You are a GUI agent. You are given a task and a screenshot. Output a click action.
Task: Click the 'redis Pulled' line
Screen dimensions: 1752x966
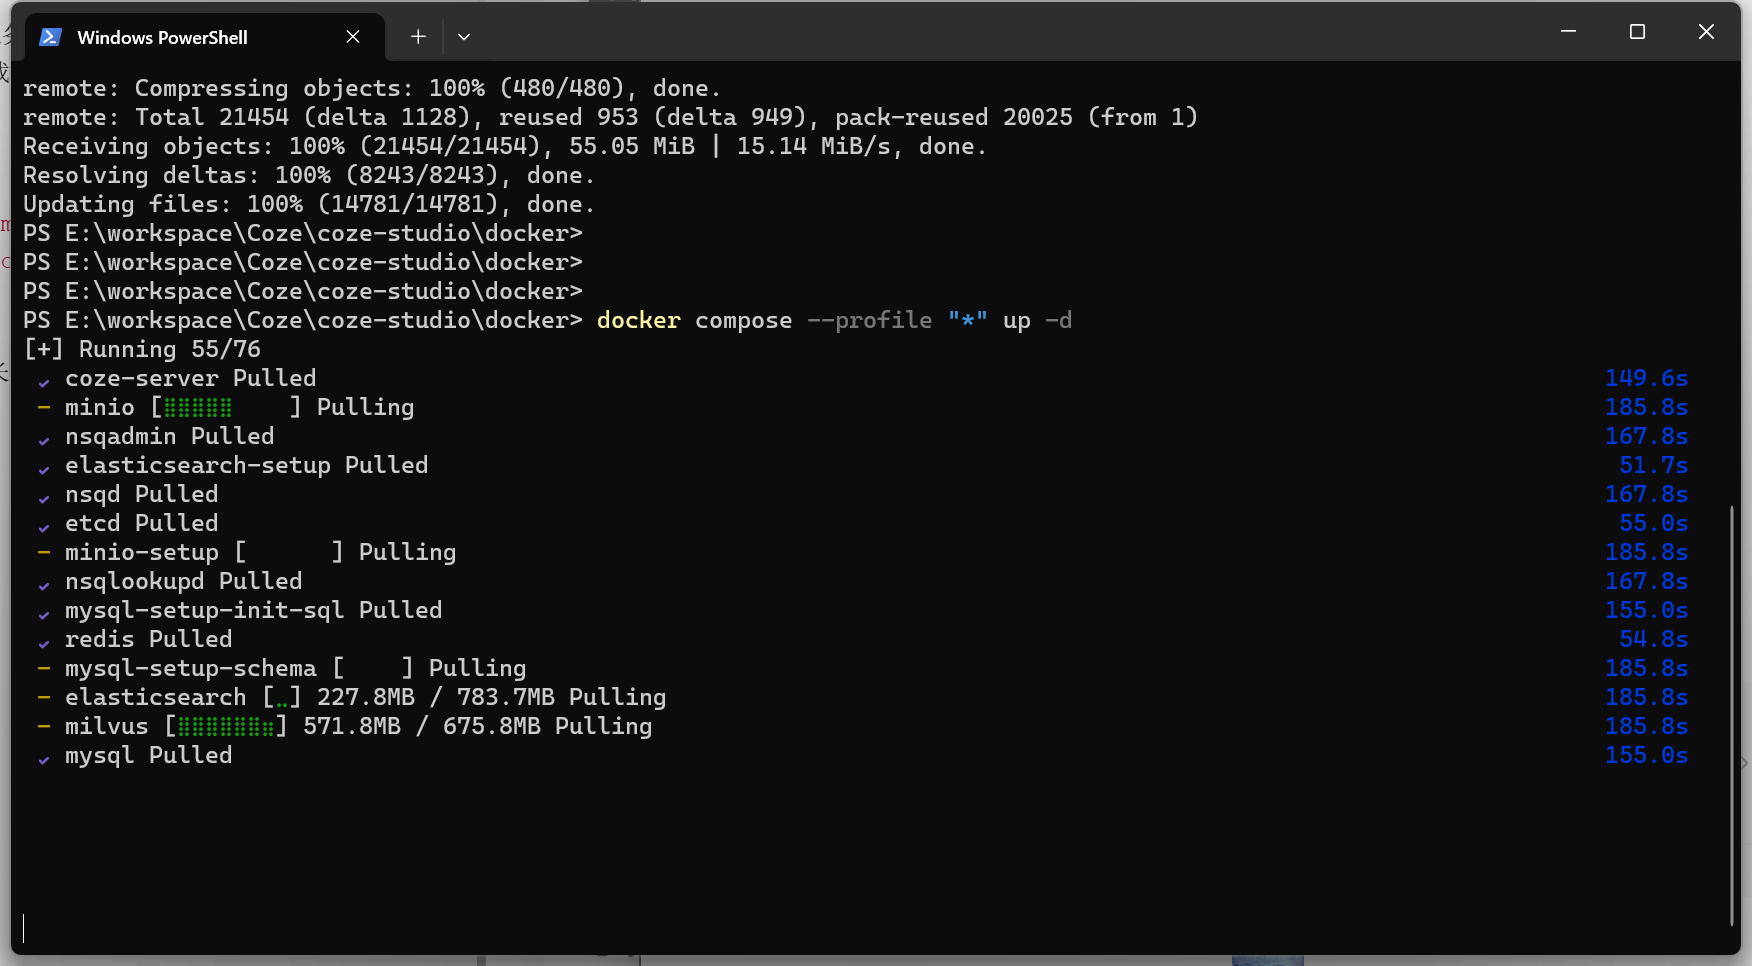148,640
